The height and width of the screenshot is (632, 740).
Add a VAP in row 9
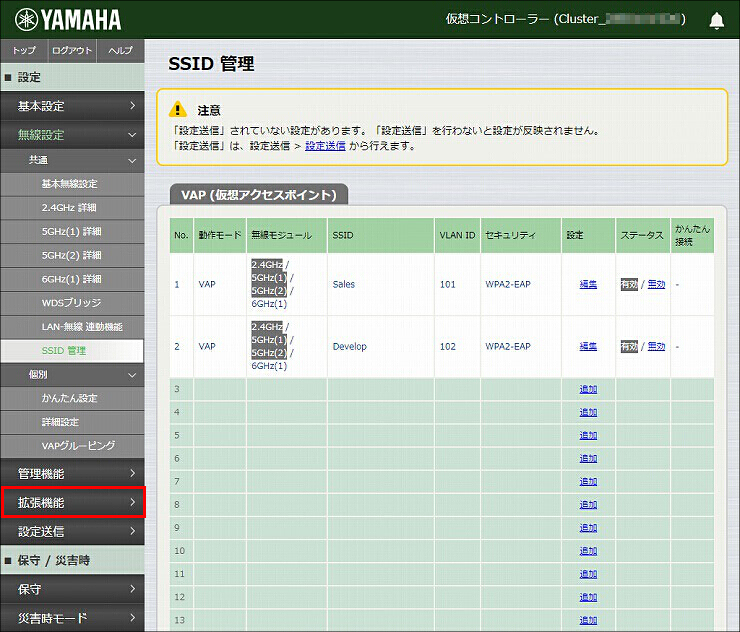[x=588, y=528]
